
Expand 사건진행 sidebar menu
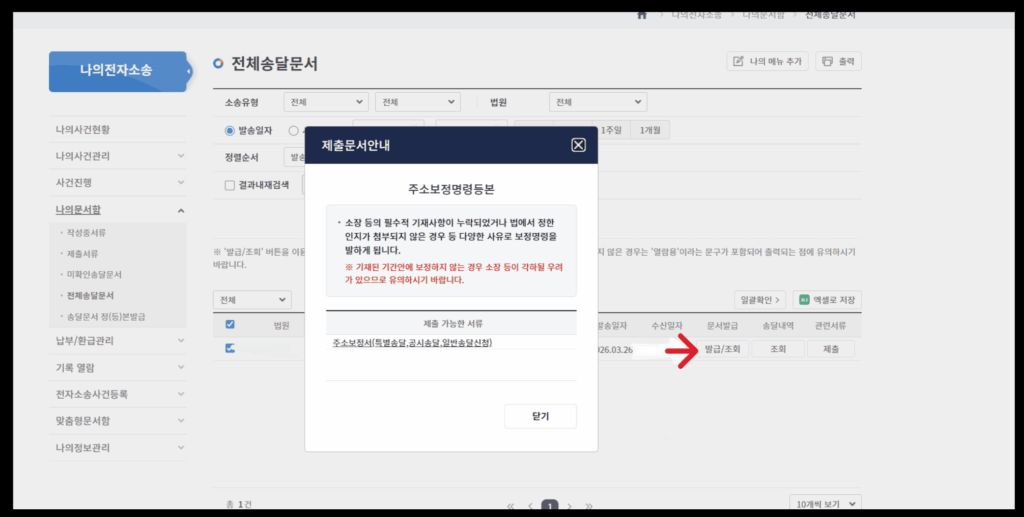118,183
